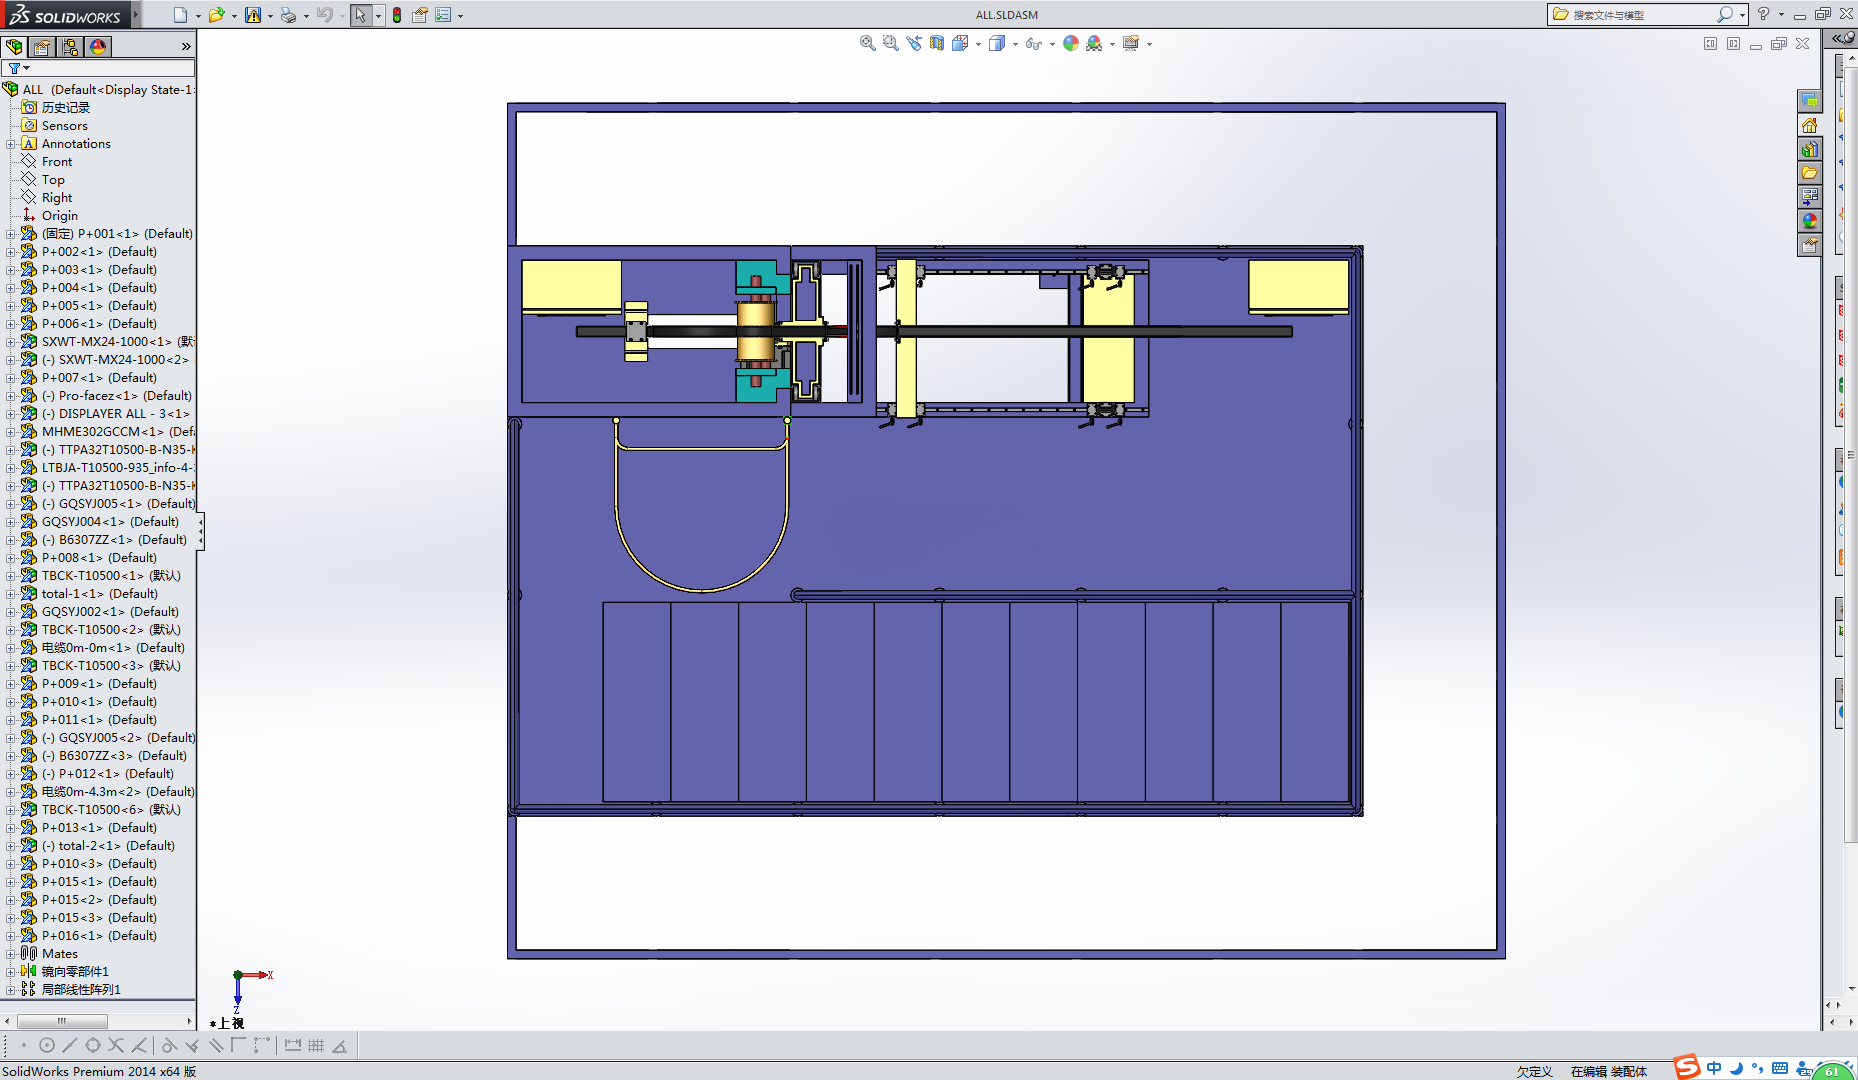Click the point snap tool in bottom toolbar

[x=23, y=1046]
